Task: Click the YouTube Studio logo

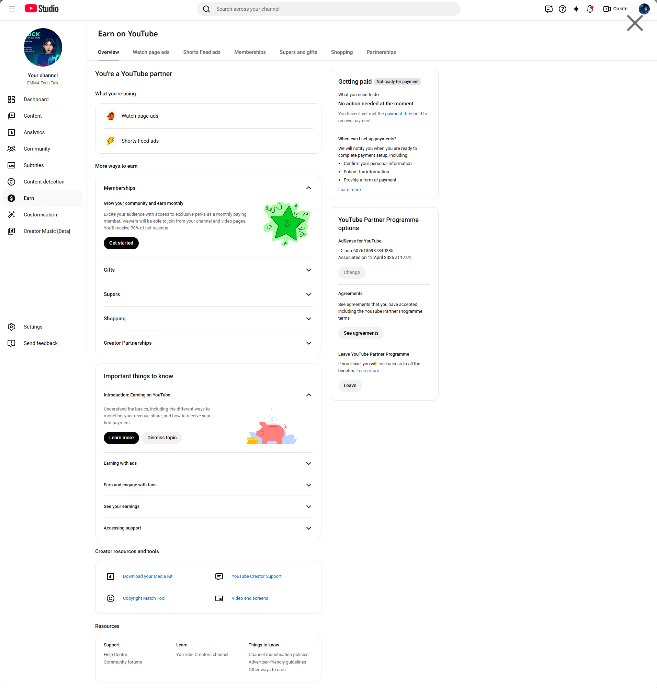Action: point(42,8)
